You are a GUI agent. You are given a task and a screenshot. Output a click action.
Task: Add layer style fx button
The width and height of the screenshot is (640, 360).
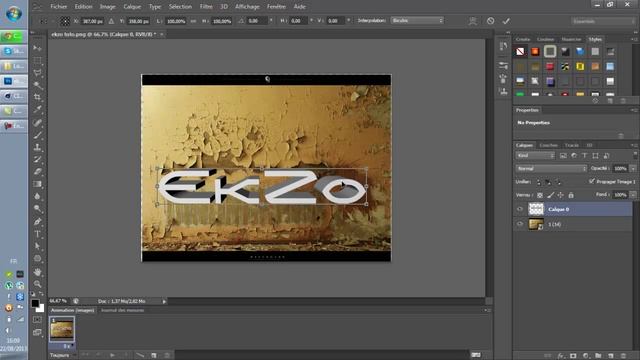click(x=561, y=356)
